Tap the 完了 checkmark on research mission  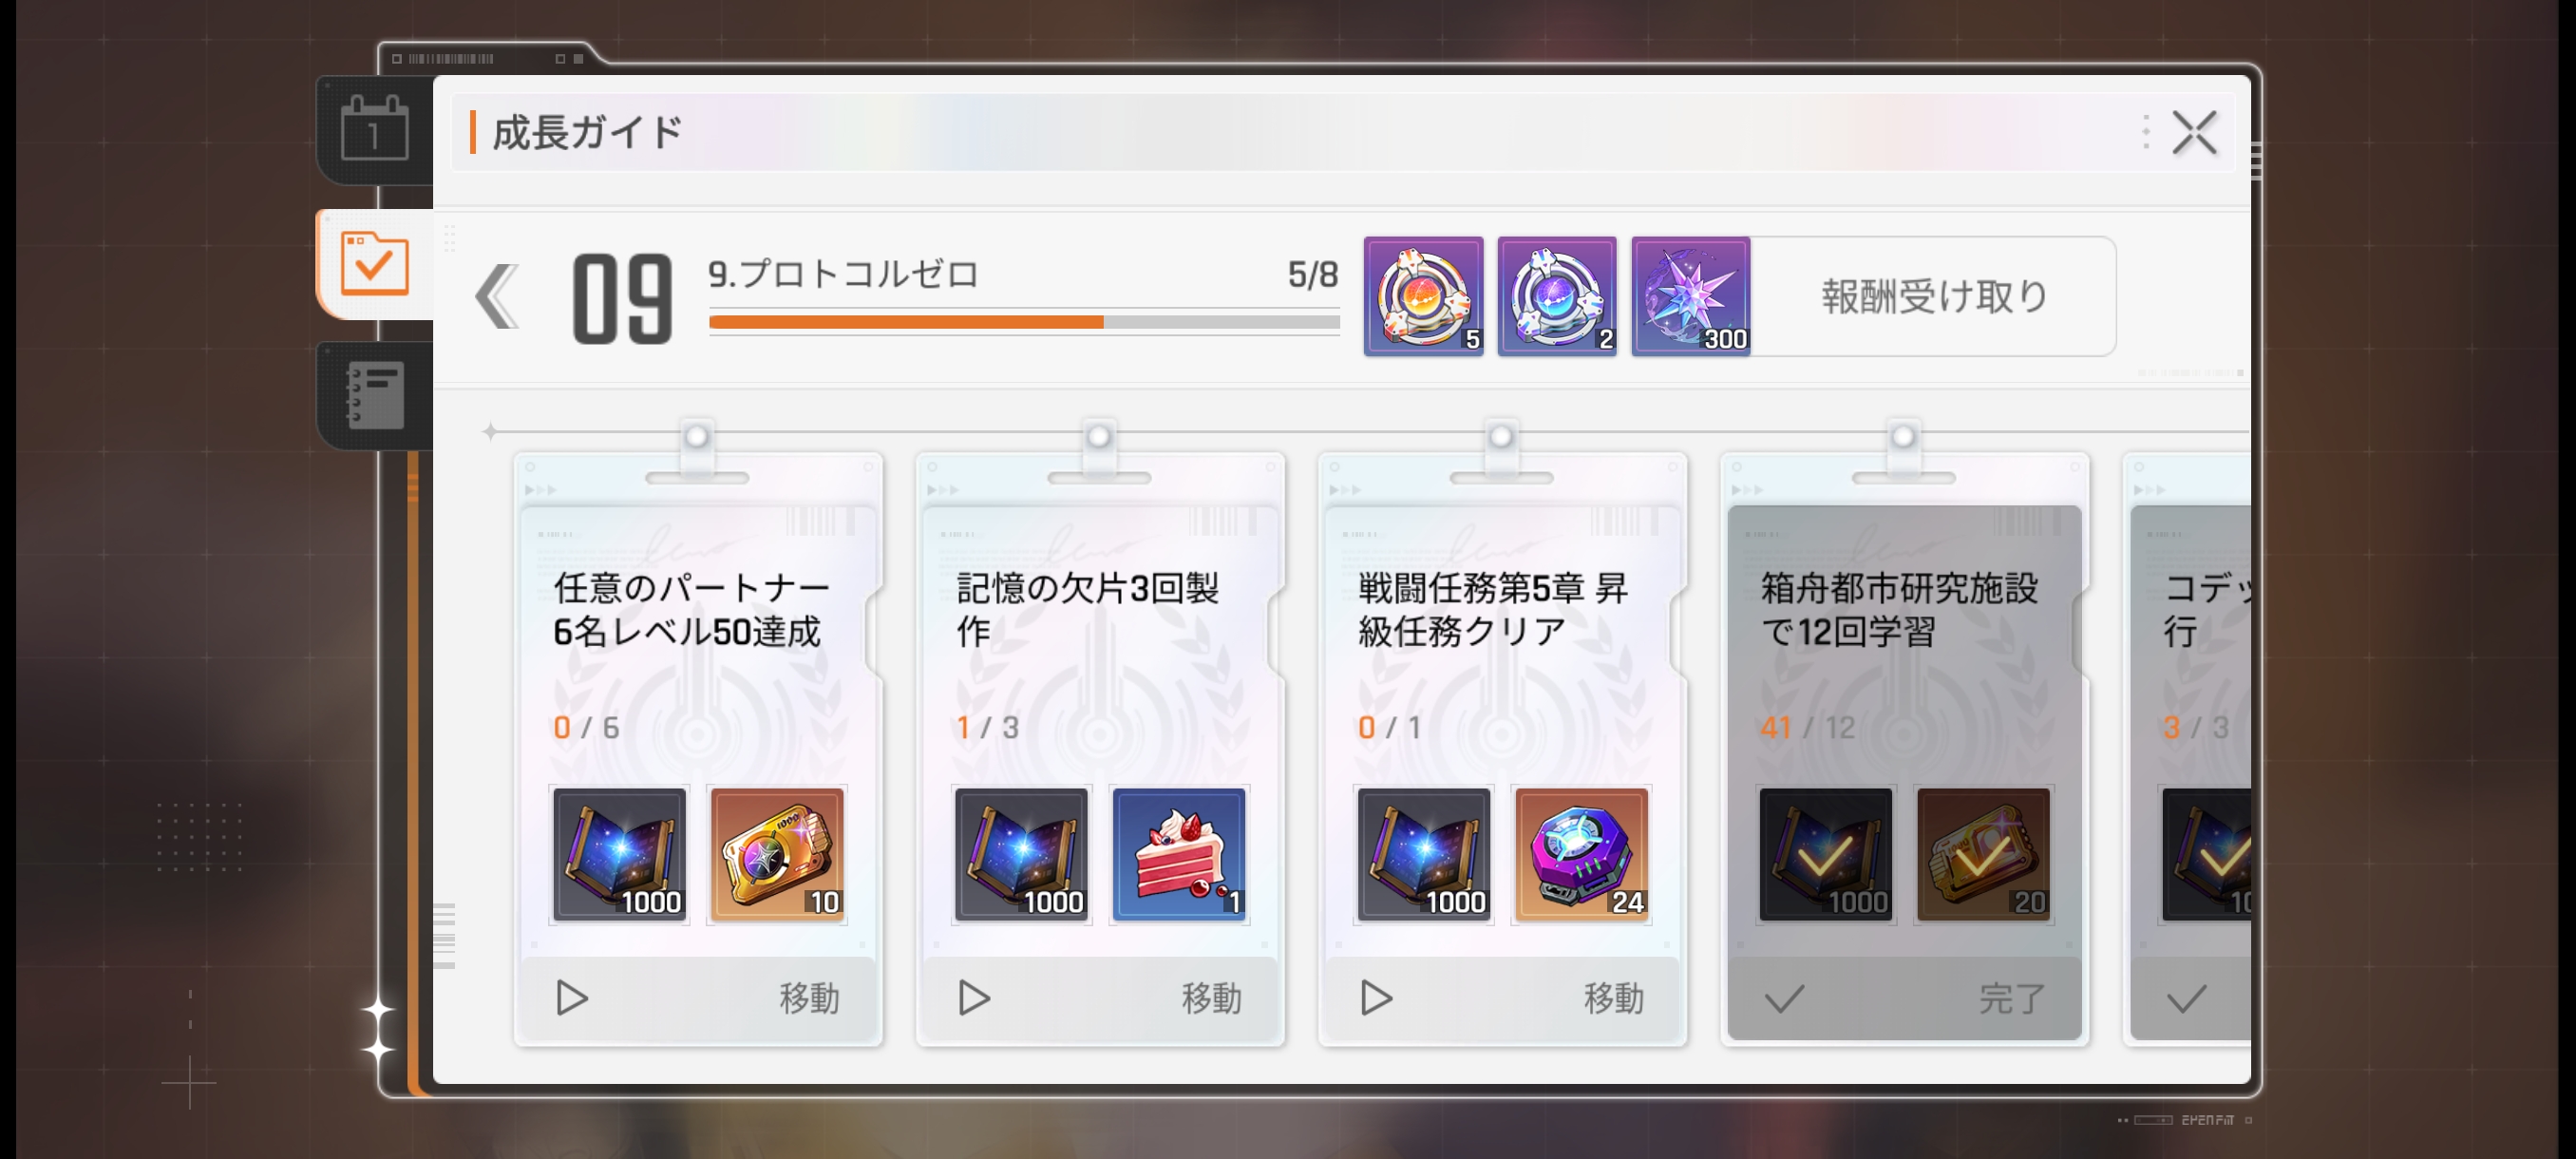tap(1904, 998)
